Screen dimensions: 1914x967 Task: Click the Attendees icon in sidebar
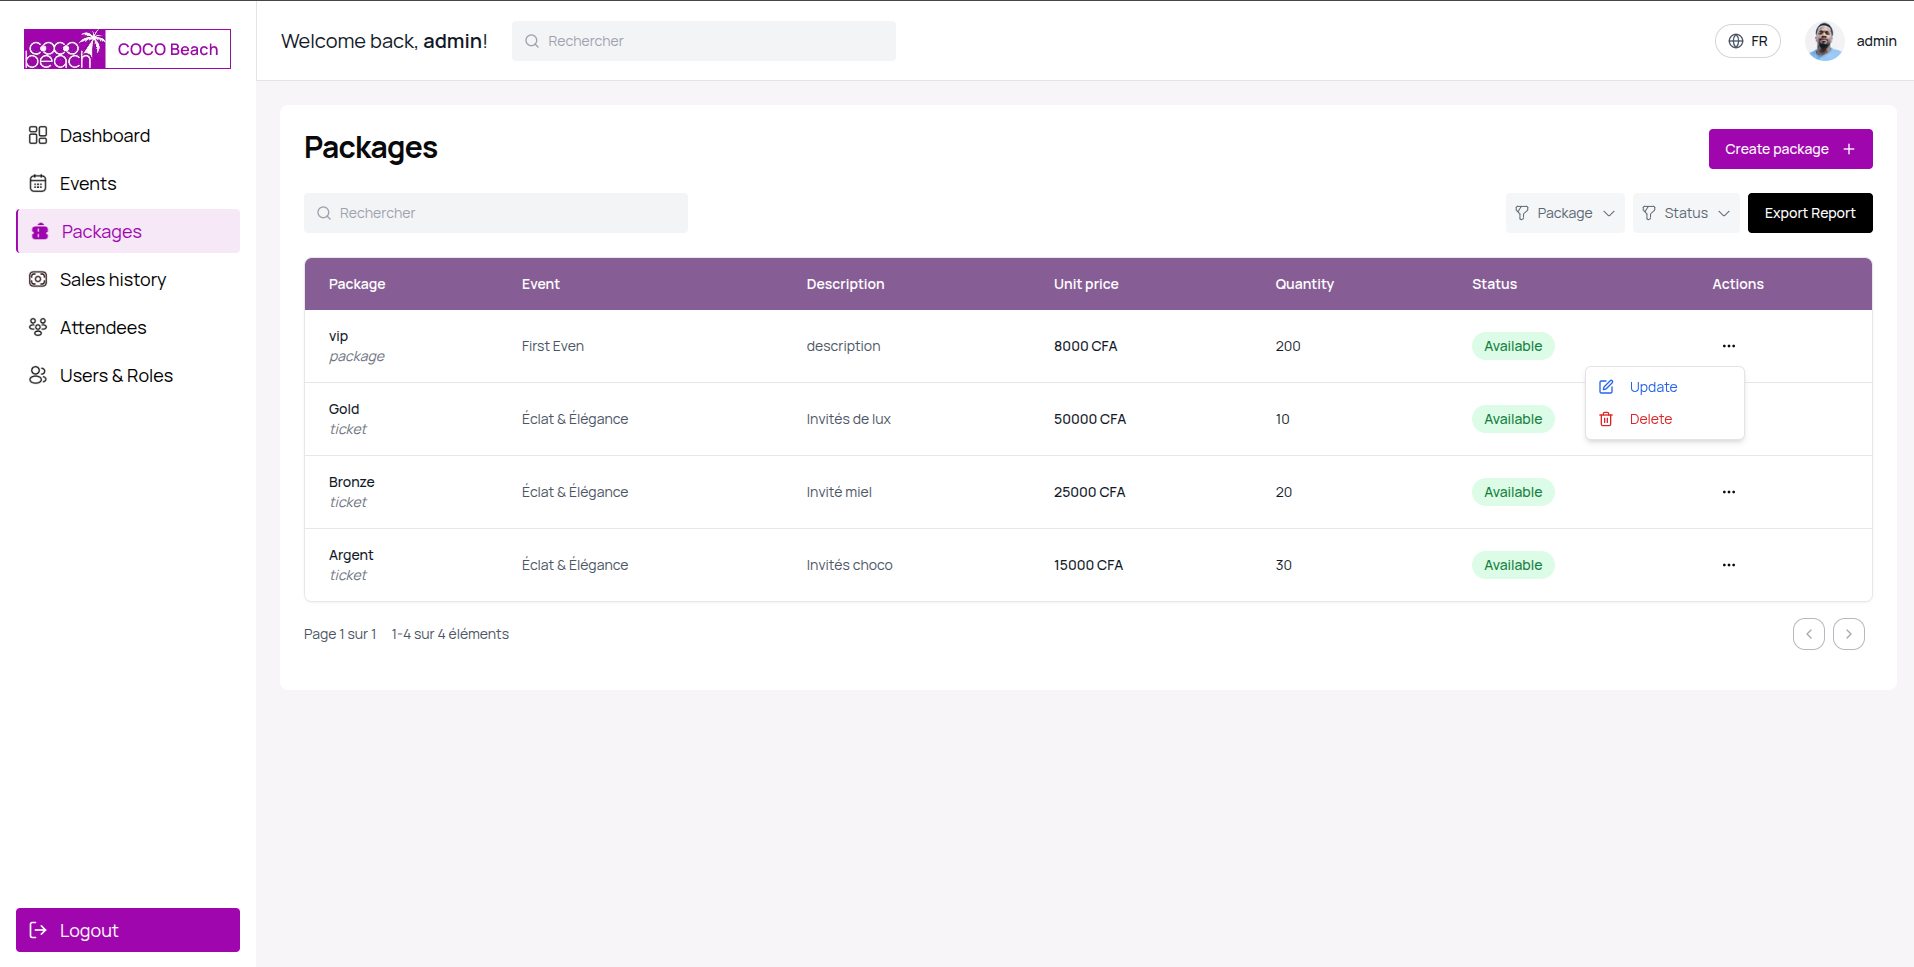coord(38,327)
